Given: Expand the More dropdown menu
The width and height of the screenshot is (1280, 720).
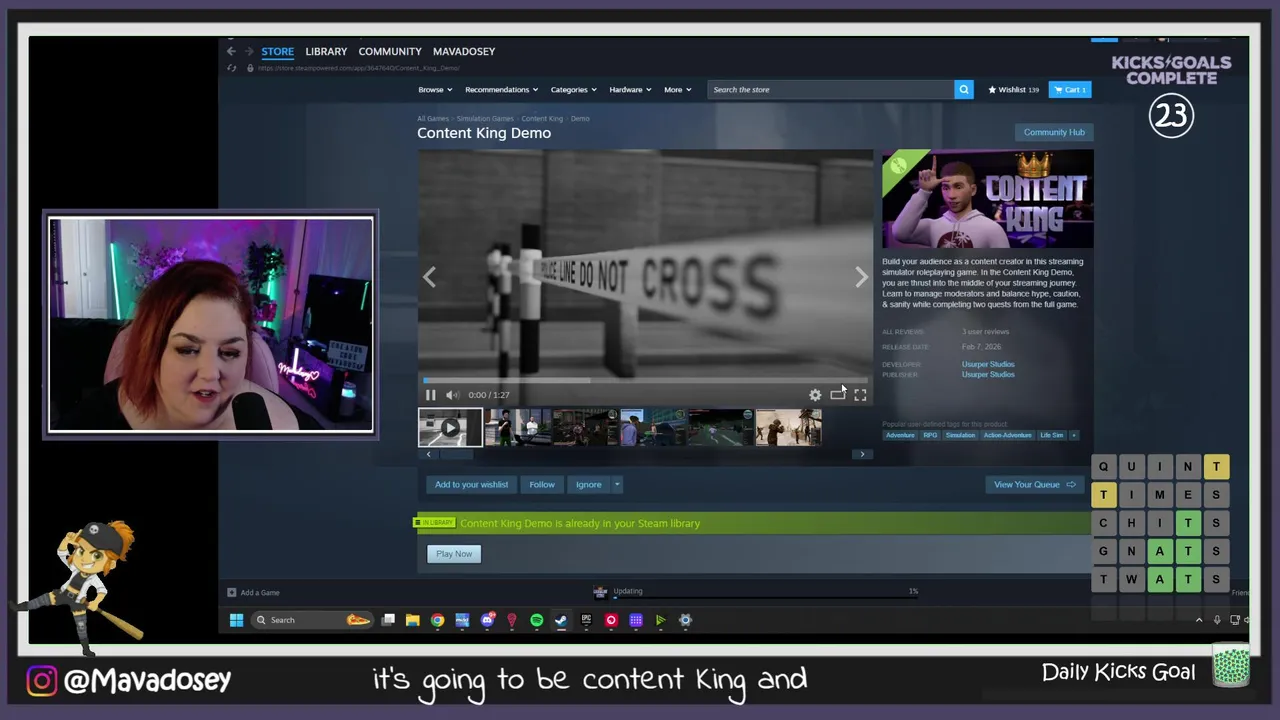Looking at the screenshot, I should (678, 90).
